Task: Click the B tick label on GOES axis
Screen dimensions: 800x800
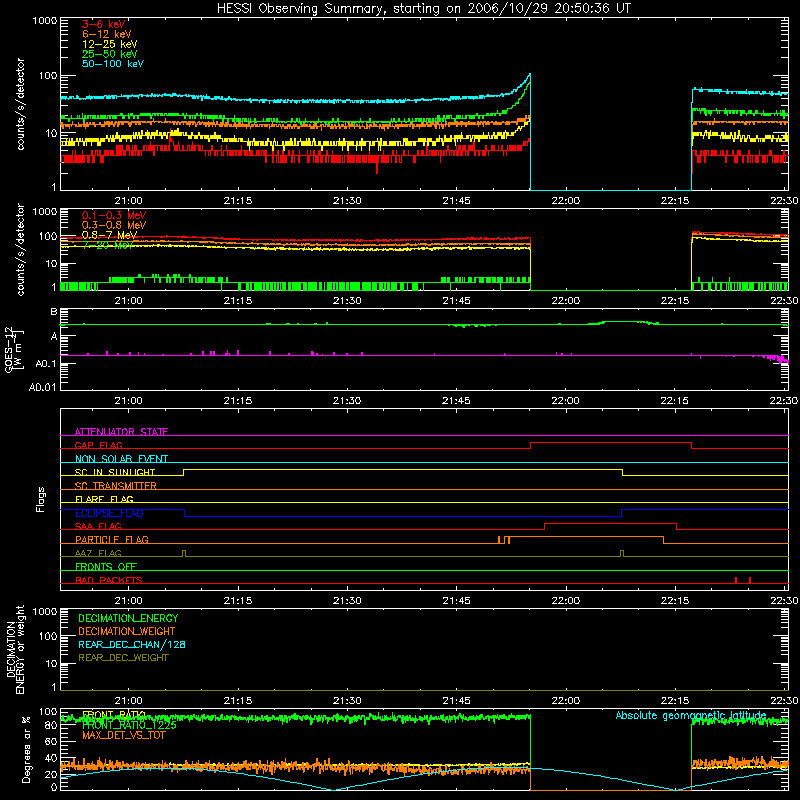Action: click(x=54, y=312)
